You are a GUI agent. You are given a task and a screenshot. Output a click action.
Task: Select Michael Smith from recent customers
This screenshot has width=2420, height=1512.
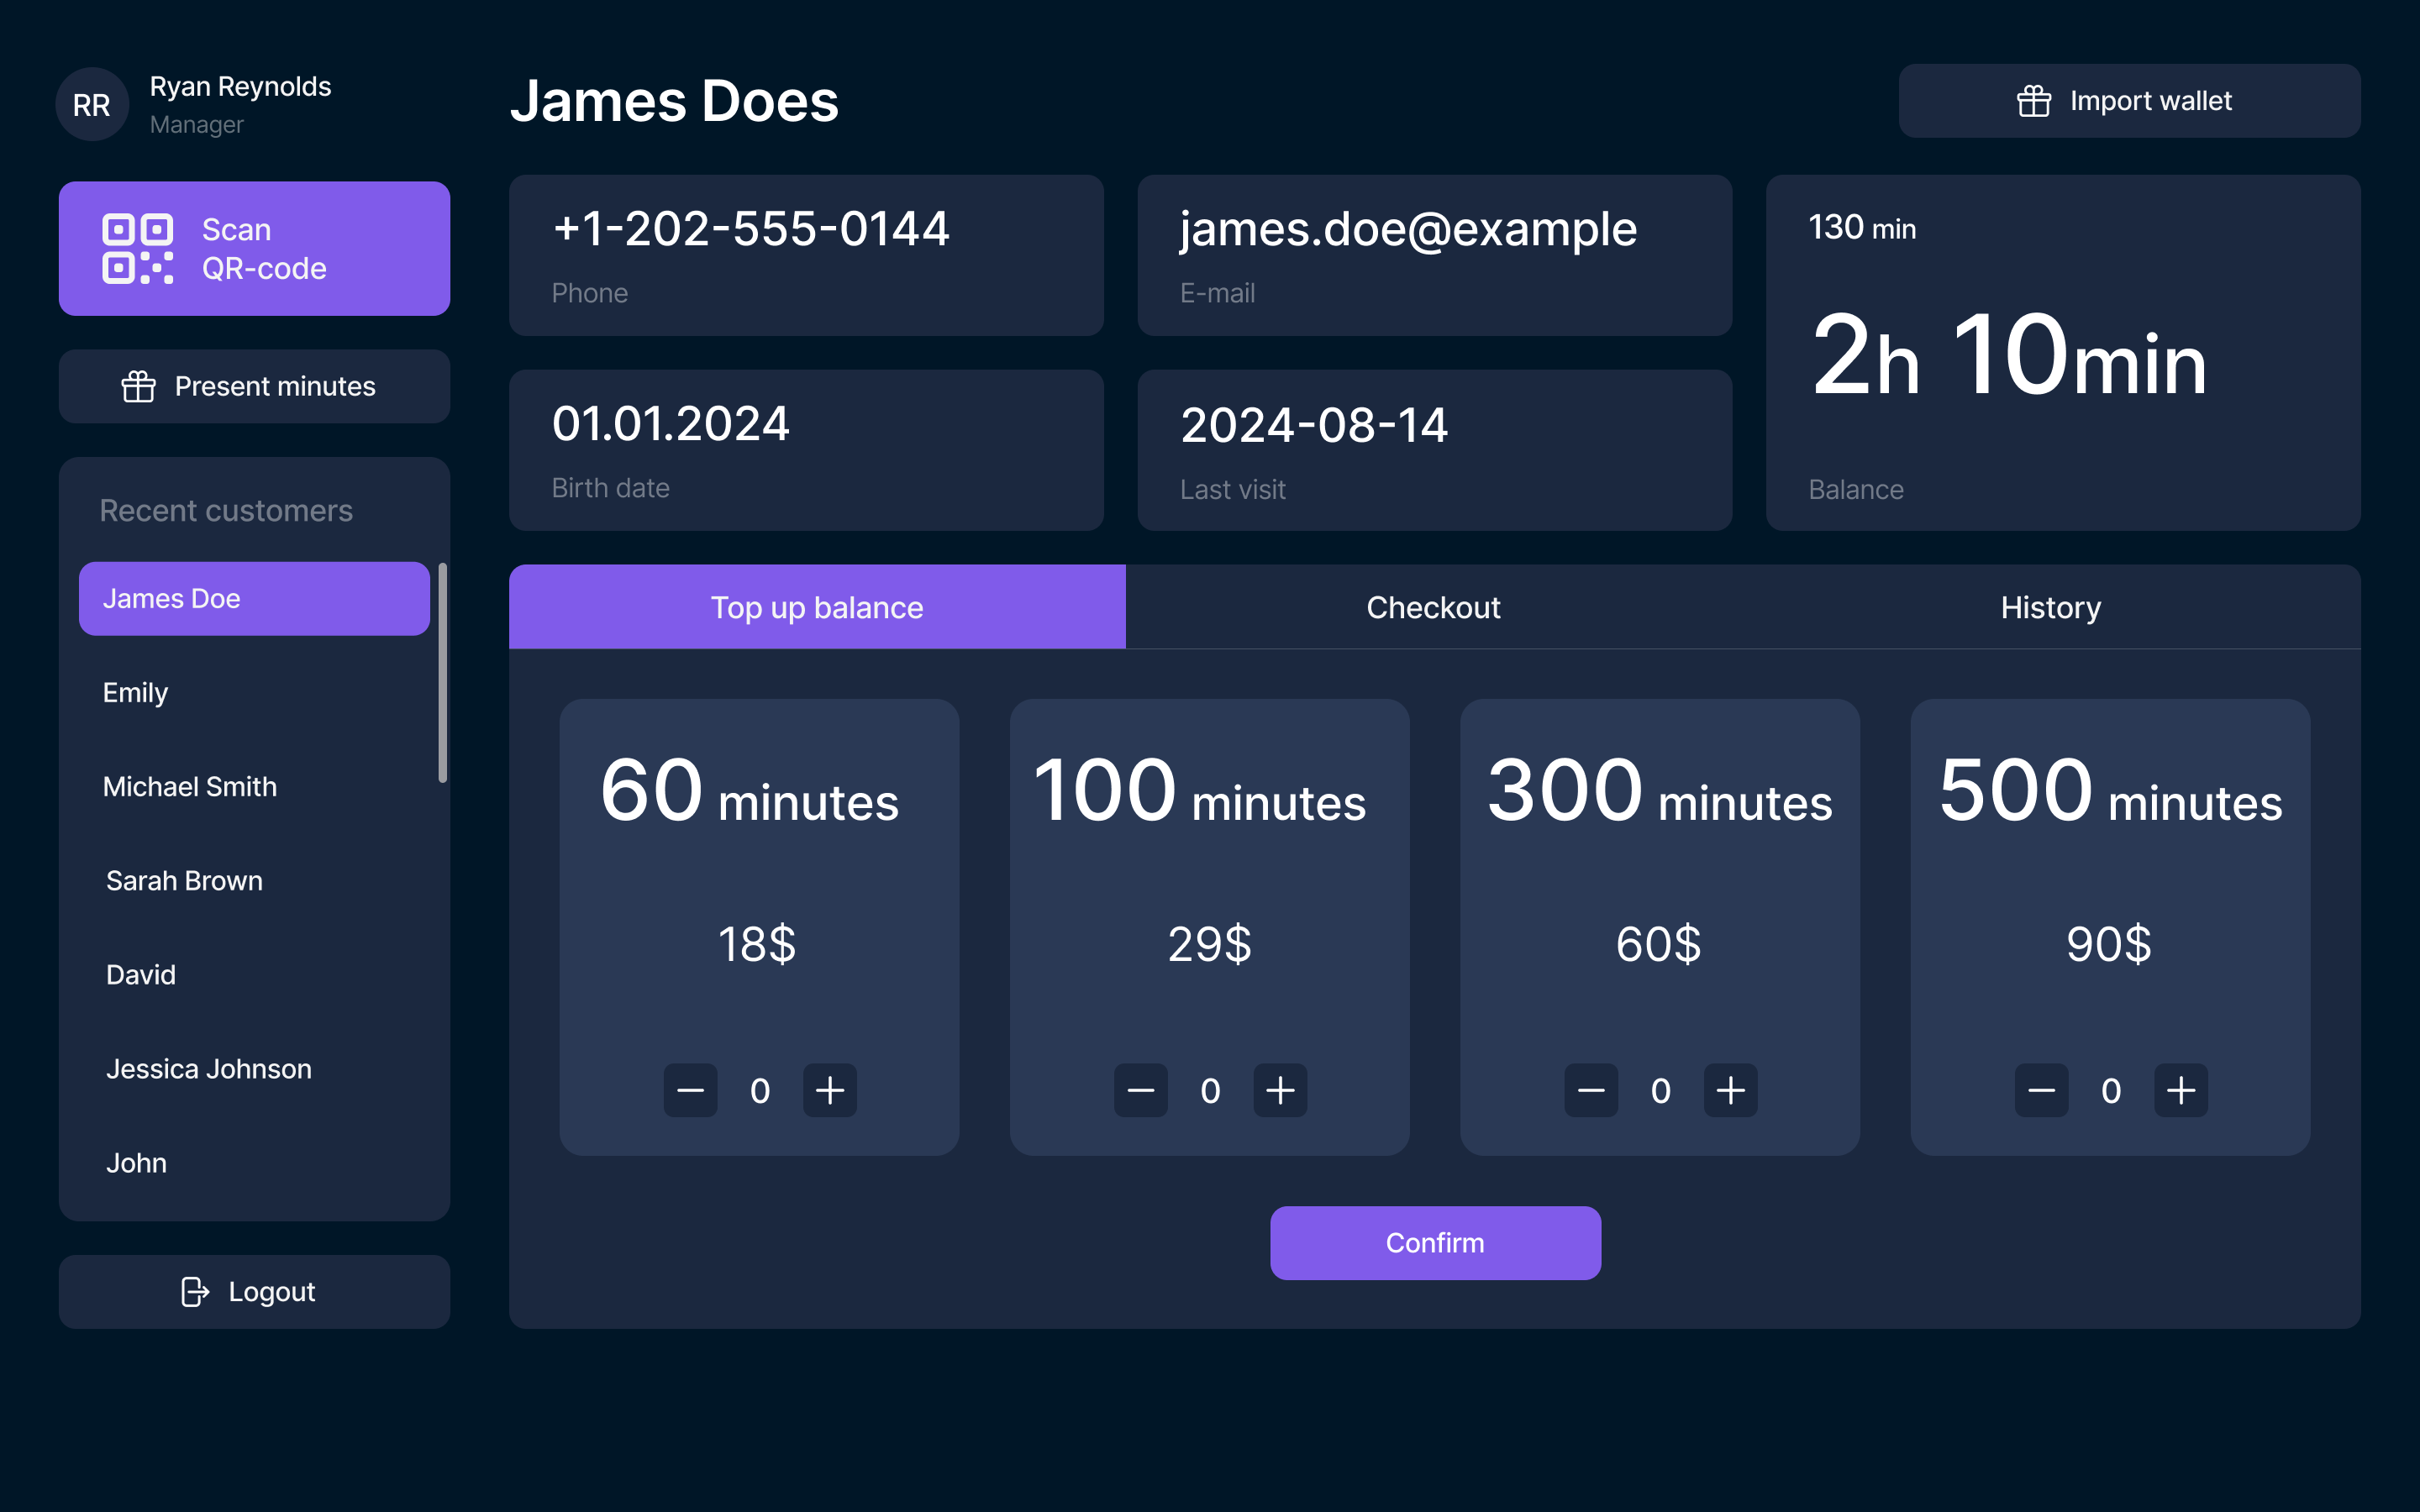tap(188, 785)
